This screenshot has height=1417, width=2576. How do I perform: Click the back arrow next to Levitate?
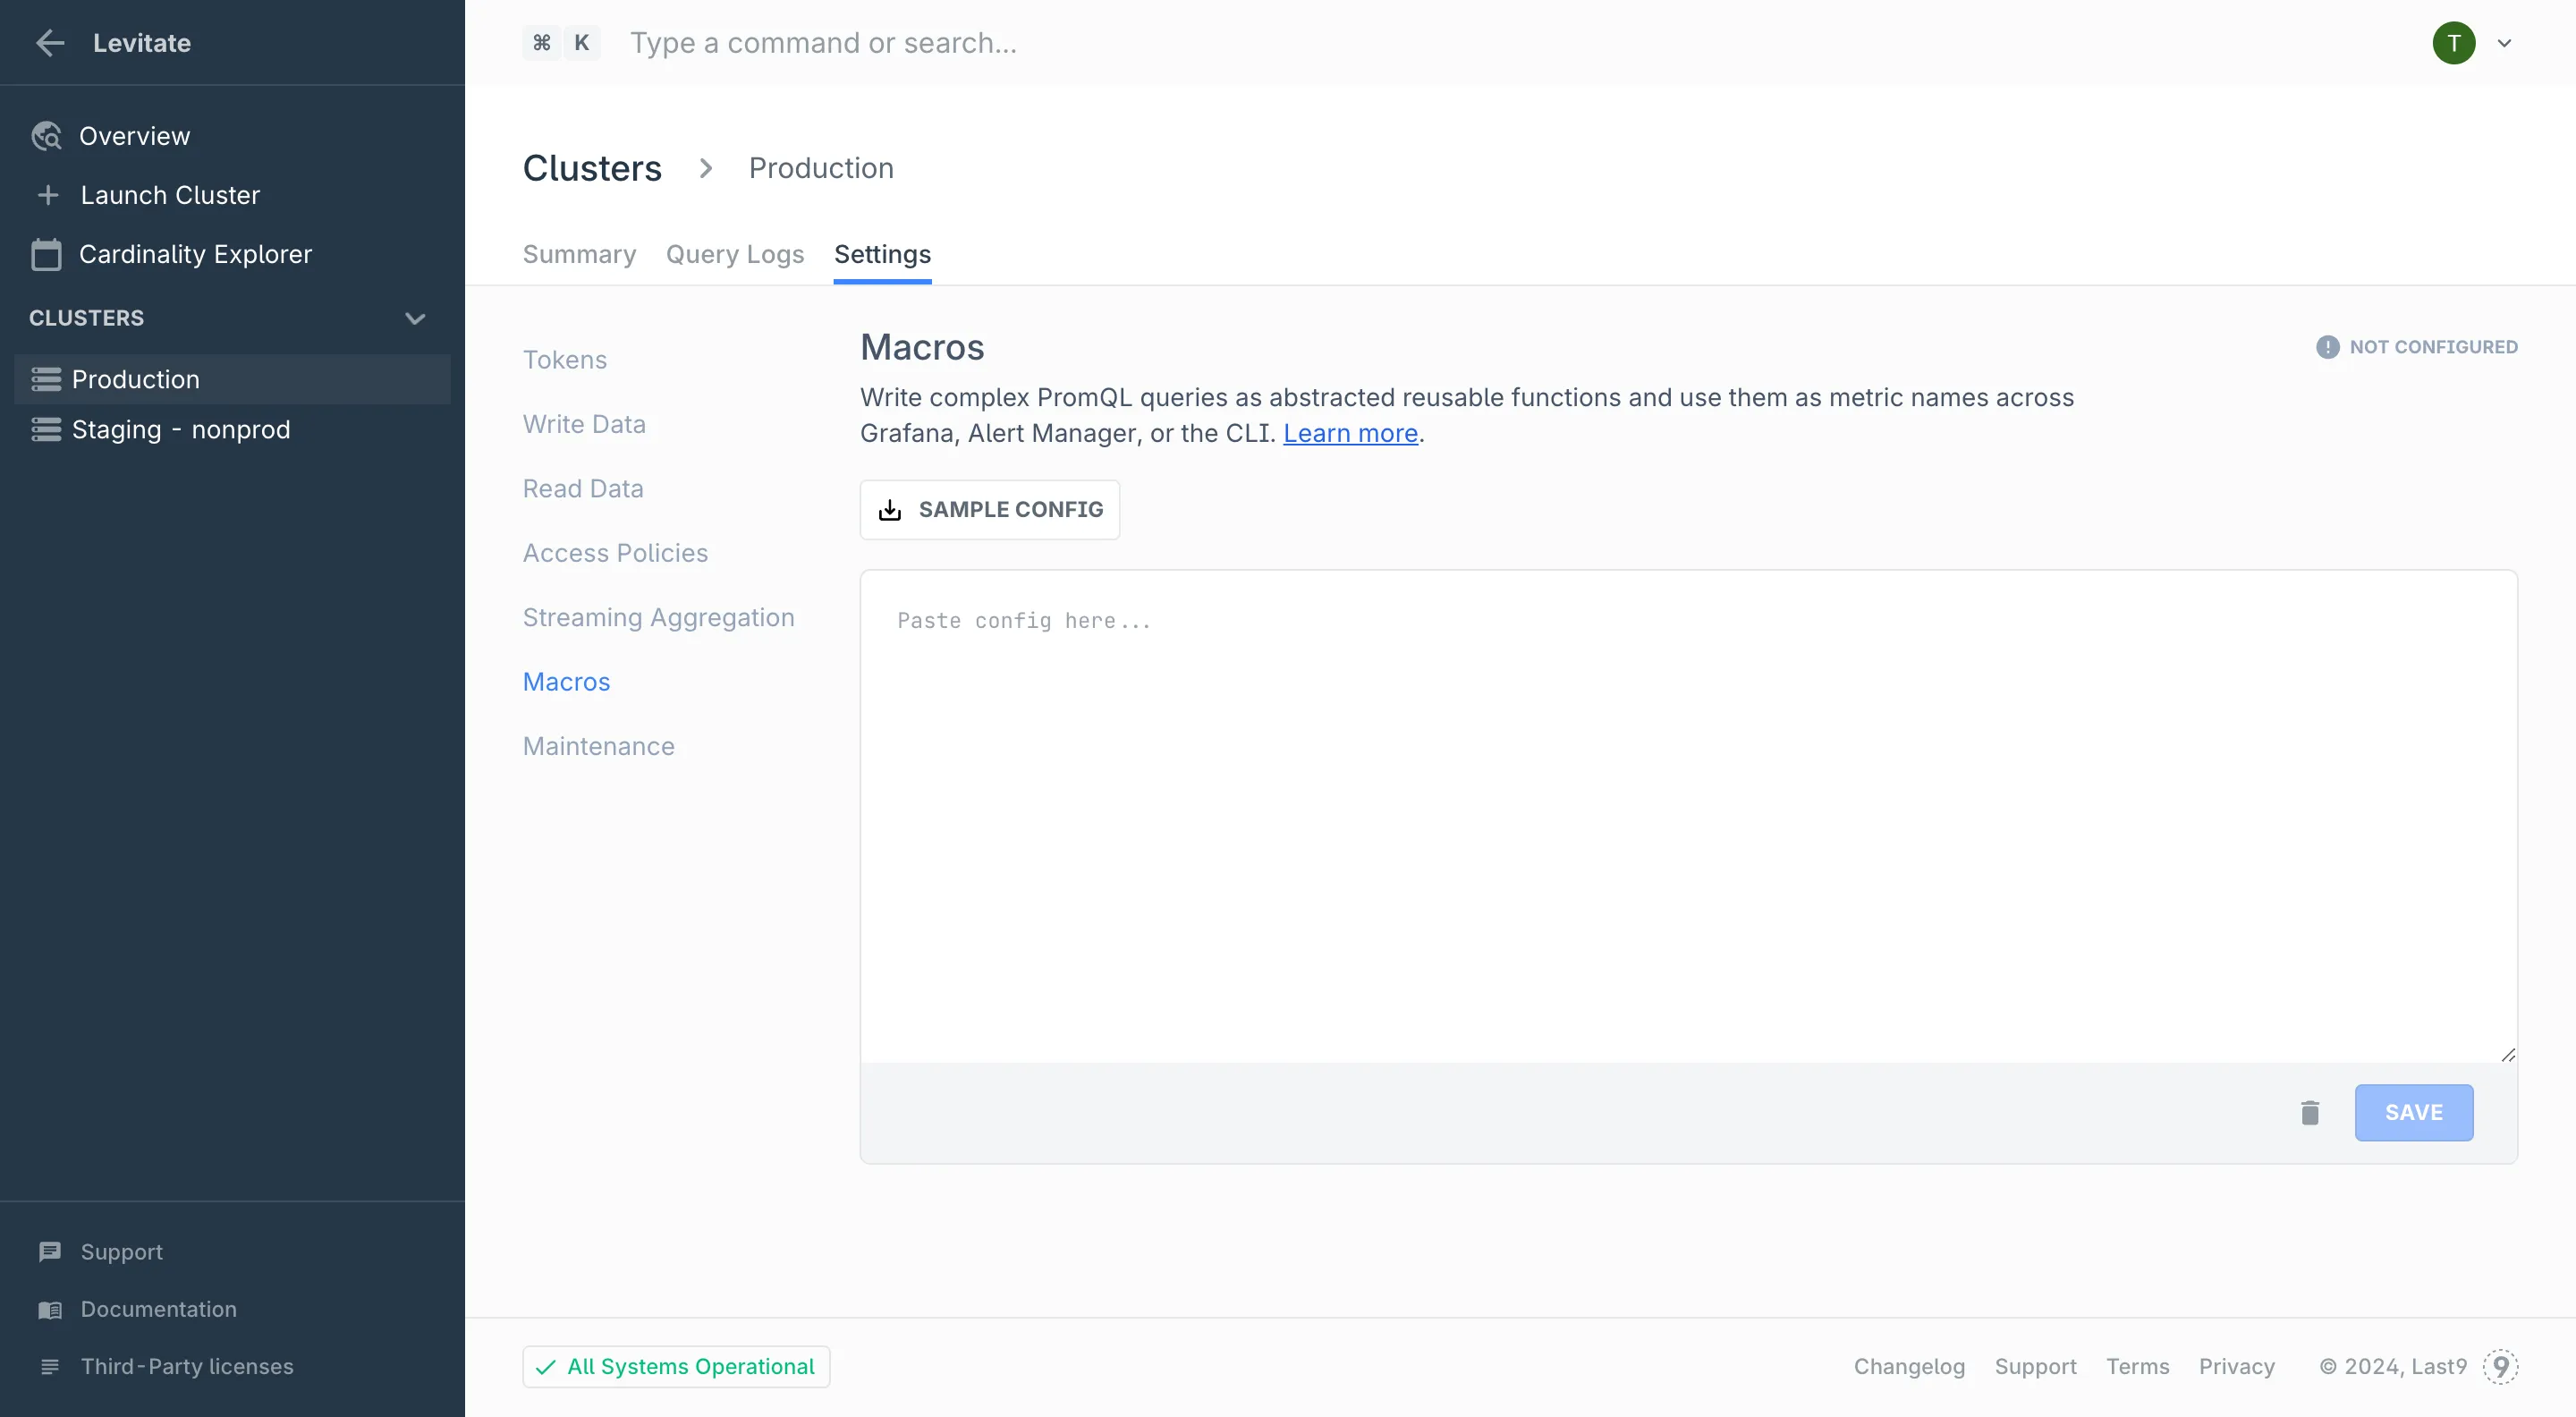[50, 43]
